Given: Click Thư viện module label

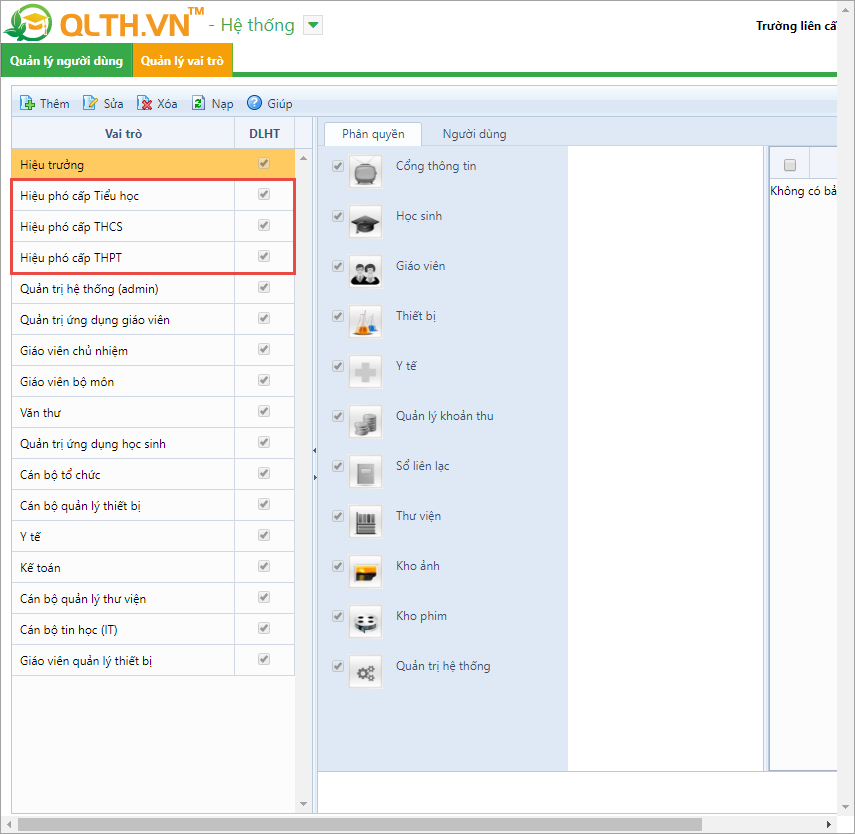Looking at the screenshot, I should [418, 516].
